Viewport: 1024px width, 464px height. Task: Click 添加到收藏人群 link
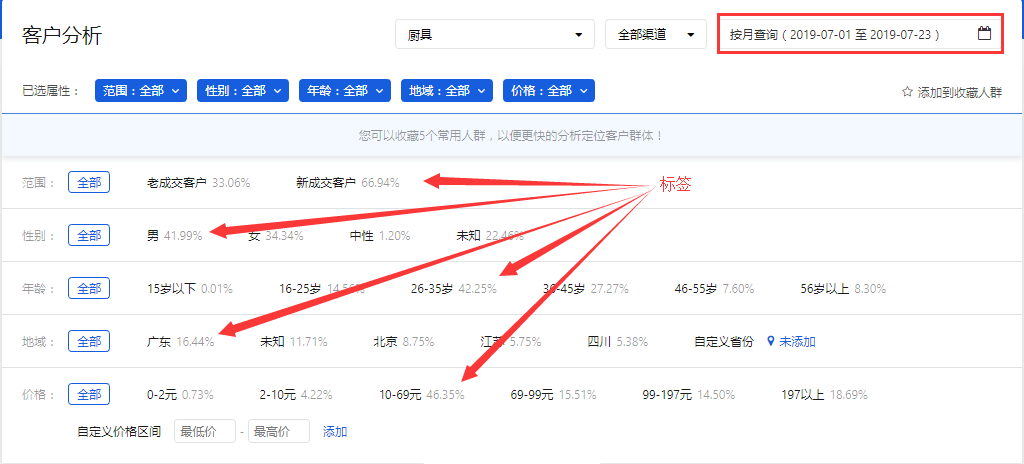(959, 92)
